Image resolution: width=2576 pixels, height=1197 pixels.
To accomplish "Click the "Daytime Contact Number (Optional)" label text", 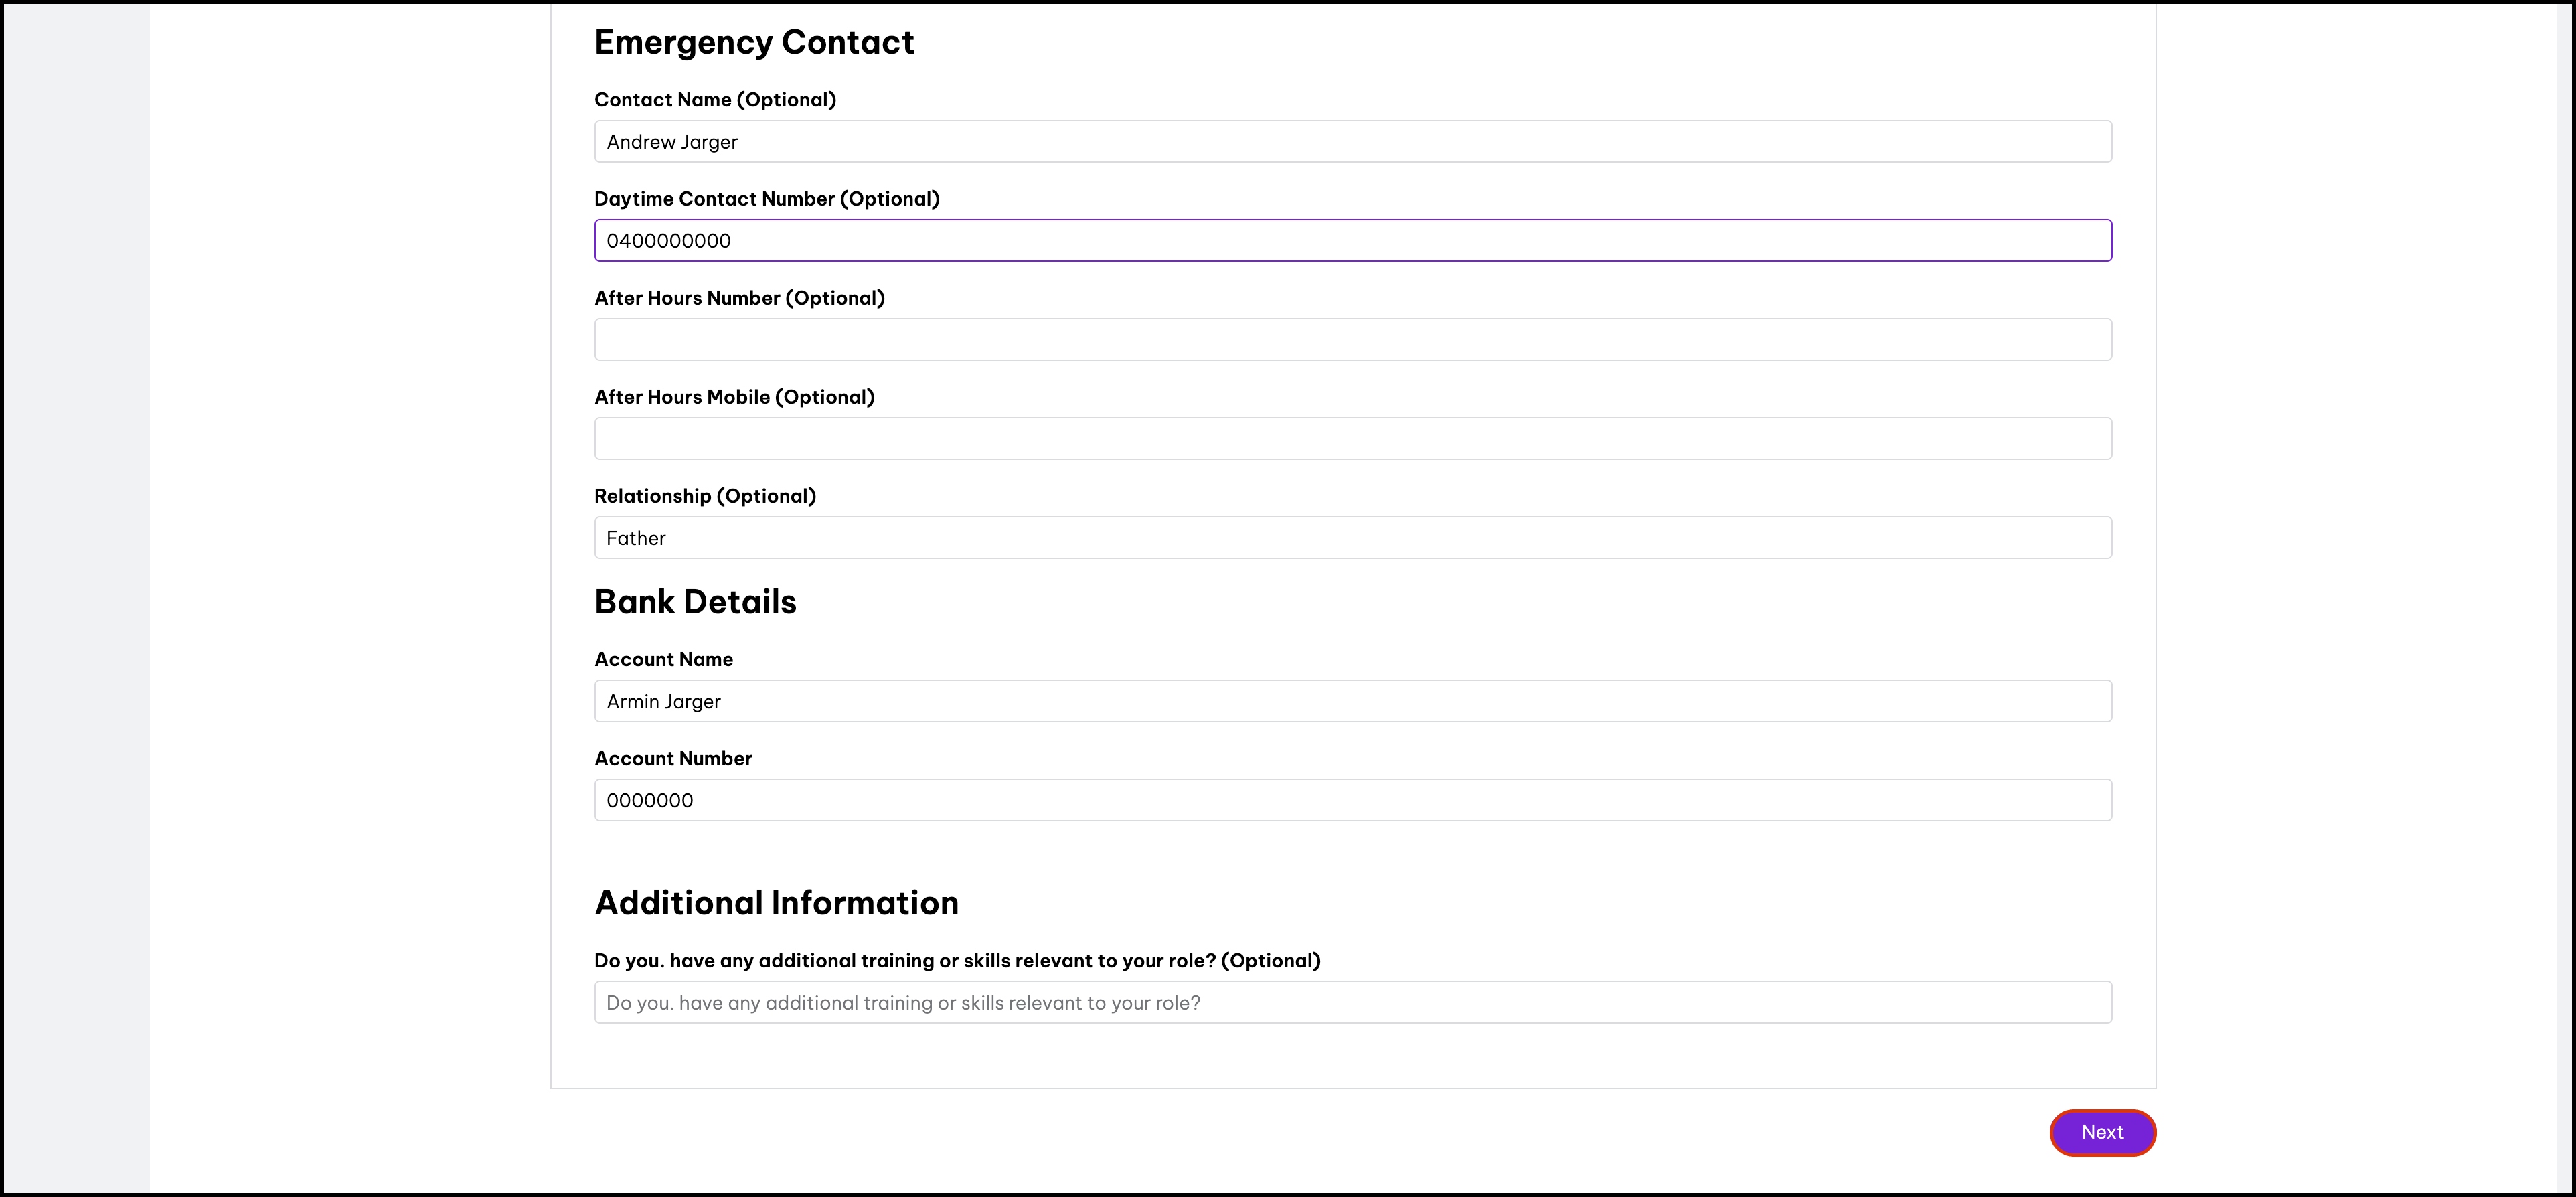I will [767, 199].
